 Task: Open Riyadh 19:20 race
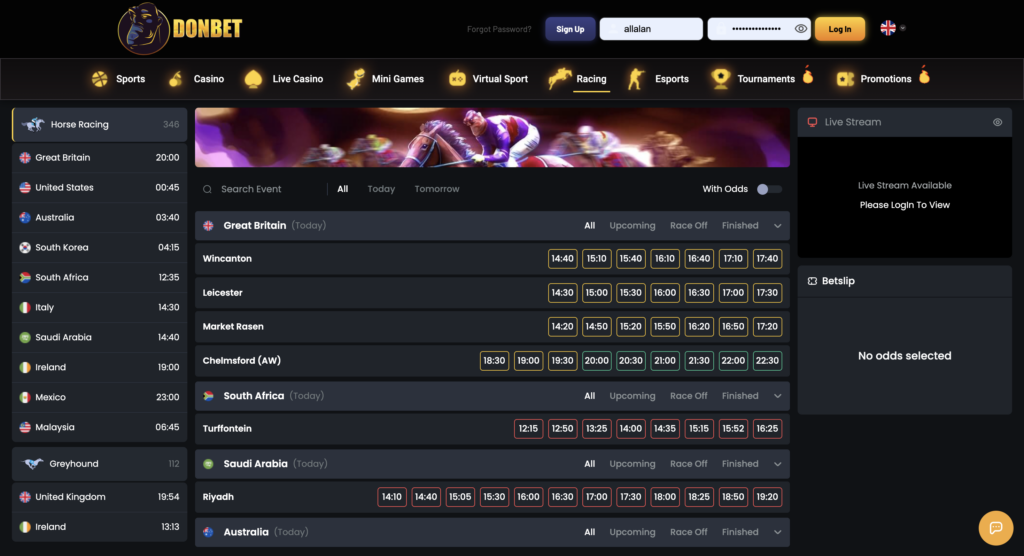[x=767, y=497]
